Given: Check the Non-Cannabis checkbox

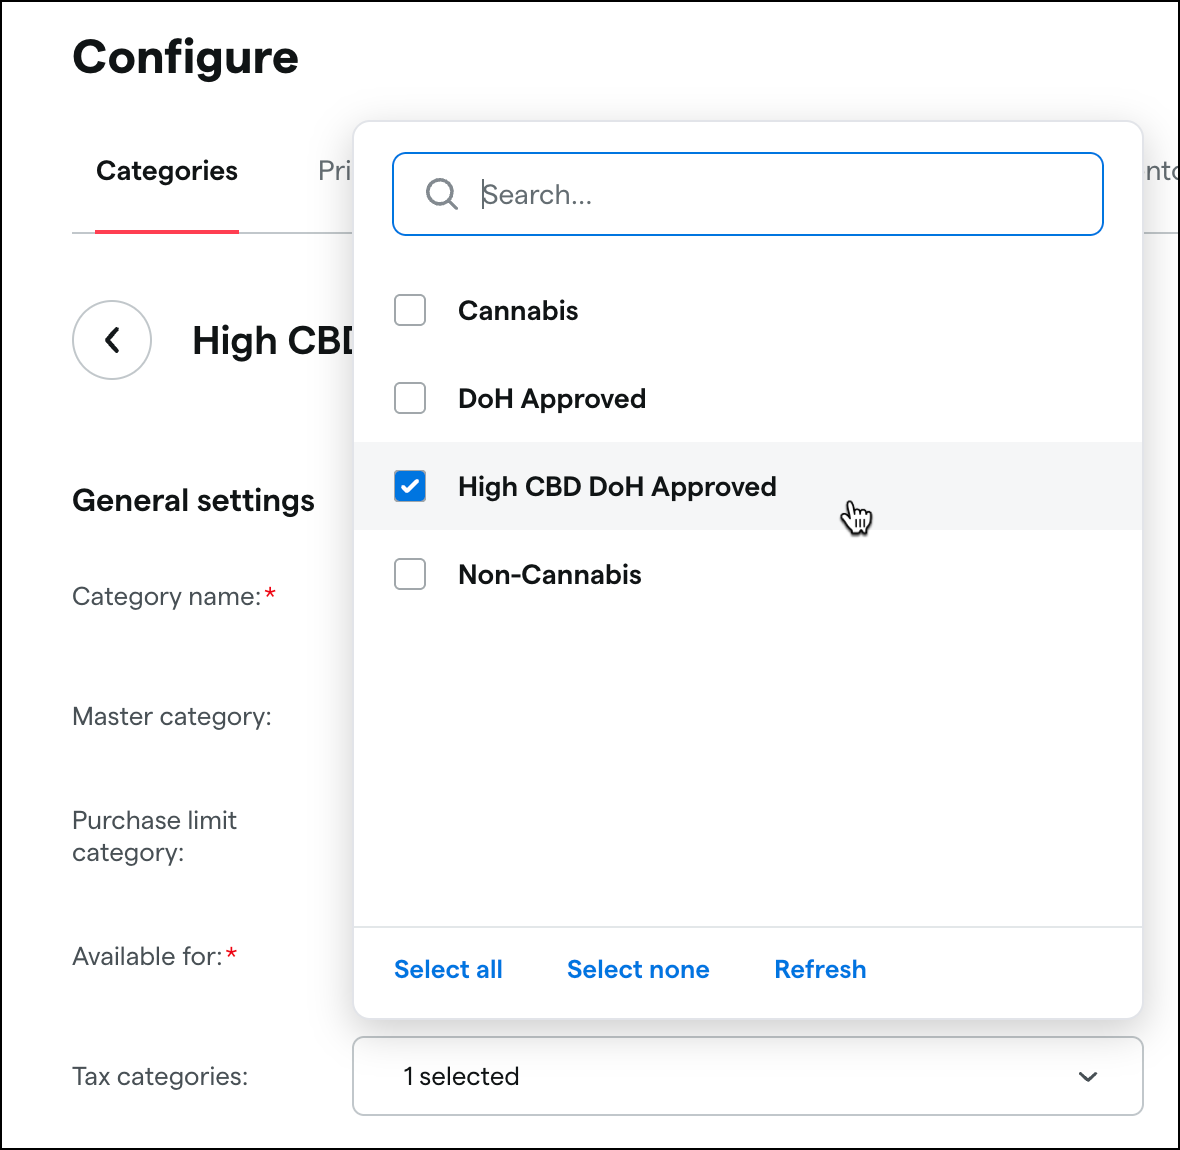Looking at the screenshot, I should click(410, 574).
